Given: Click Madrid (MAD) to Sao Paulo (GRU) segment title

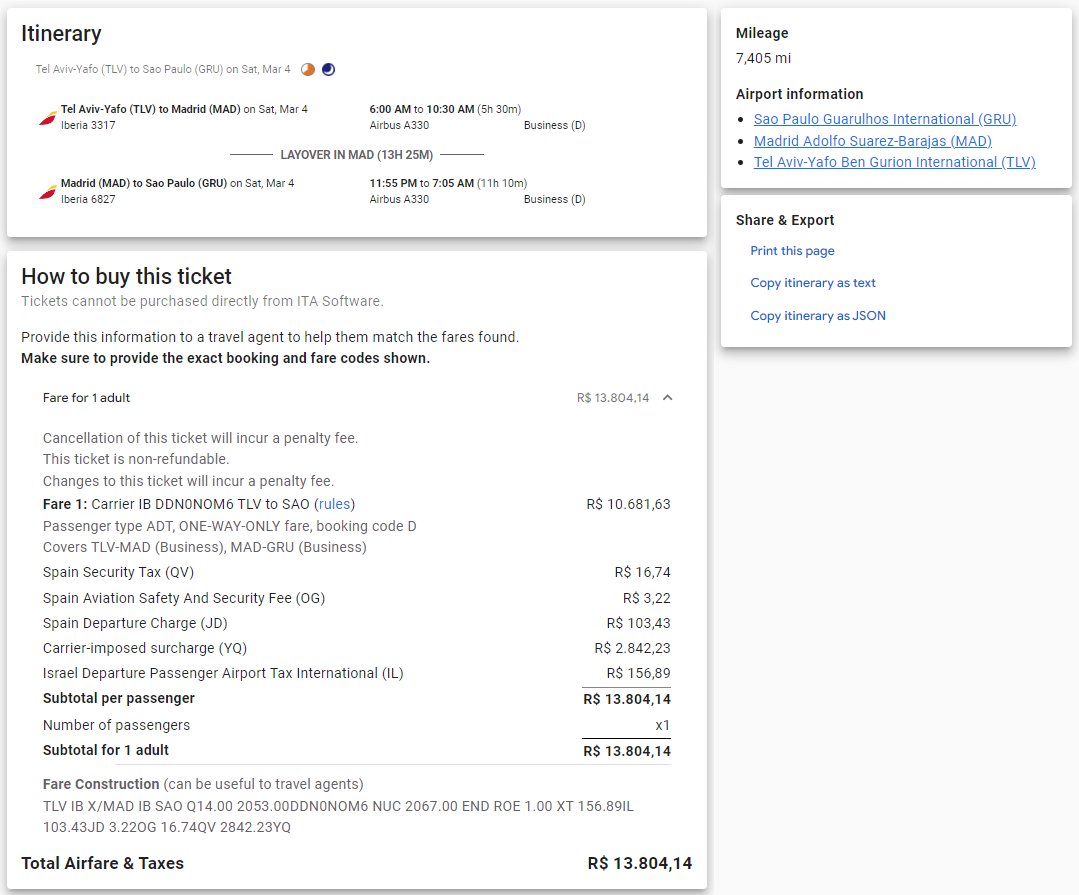Looking at the screenshot, I should coord(143,183).
